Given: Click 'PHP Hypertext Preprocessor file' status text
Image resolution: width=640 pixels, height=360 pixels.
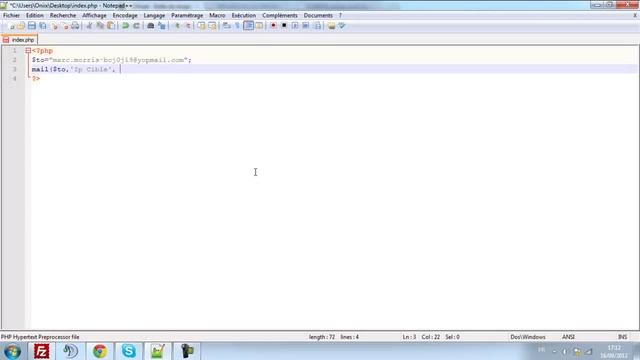Looking at the screenshot, I should [40, 337].
